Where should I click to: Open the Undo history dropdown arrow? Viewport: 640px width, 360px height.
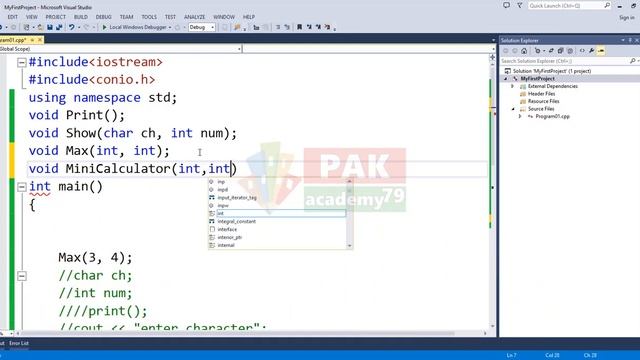pos(78,27)
